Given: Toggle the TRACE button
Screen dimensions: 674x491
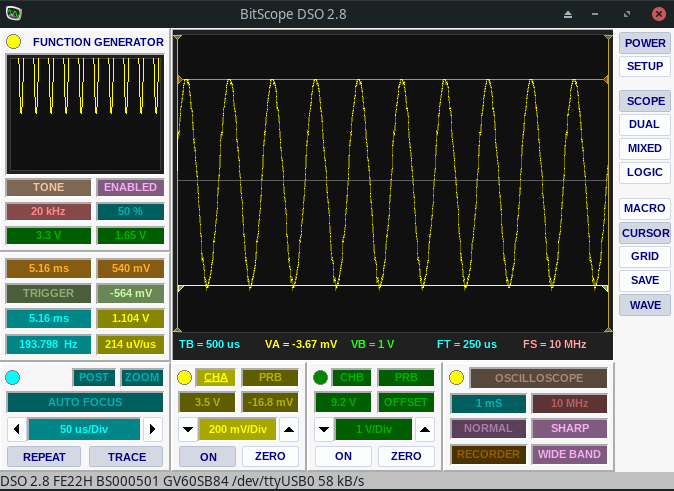Looking at the screenshot, I should point(126,457).
